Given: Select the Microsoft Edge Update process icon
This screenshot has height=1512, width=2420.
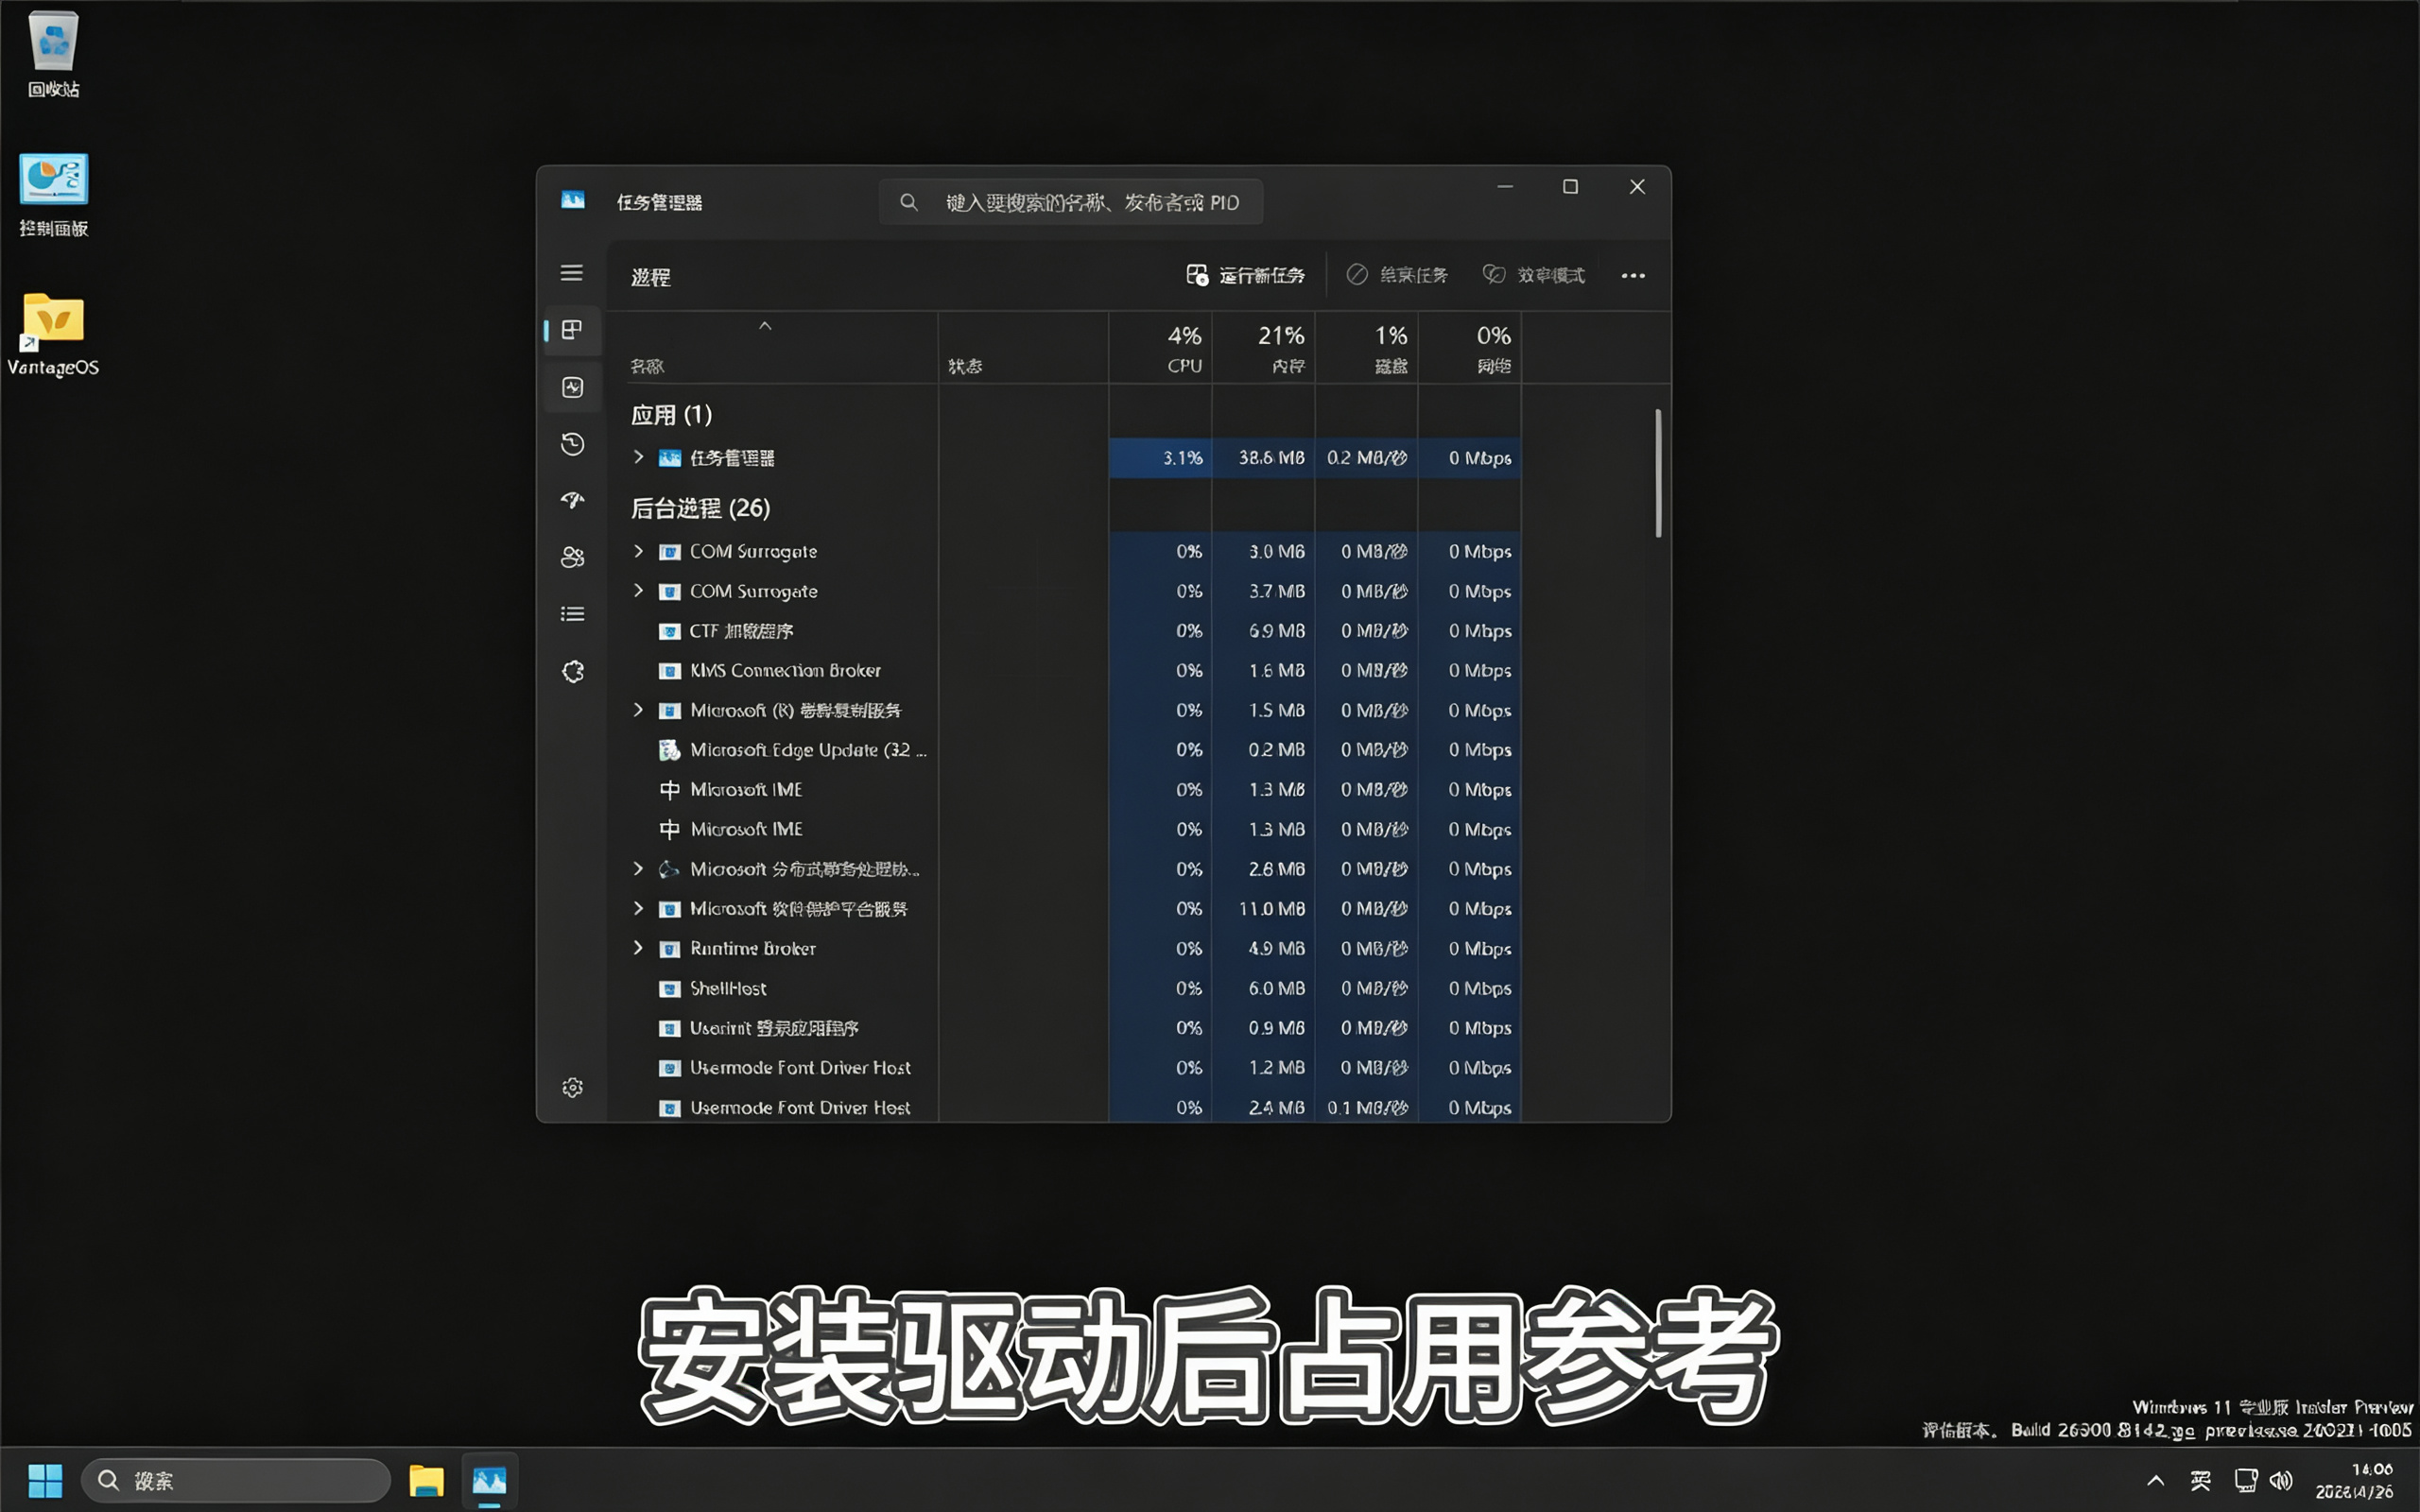Looking at the screenshot, I should coord(669,750).
